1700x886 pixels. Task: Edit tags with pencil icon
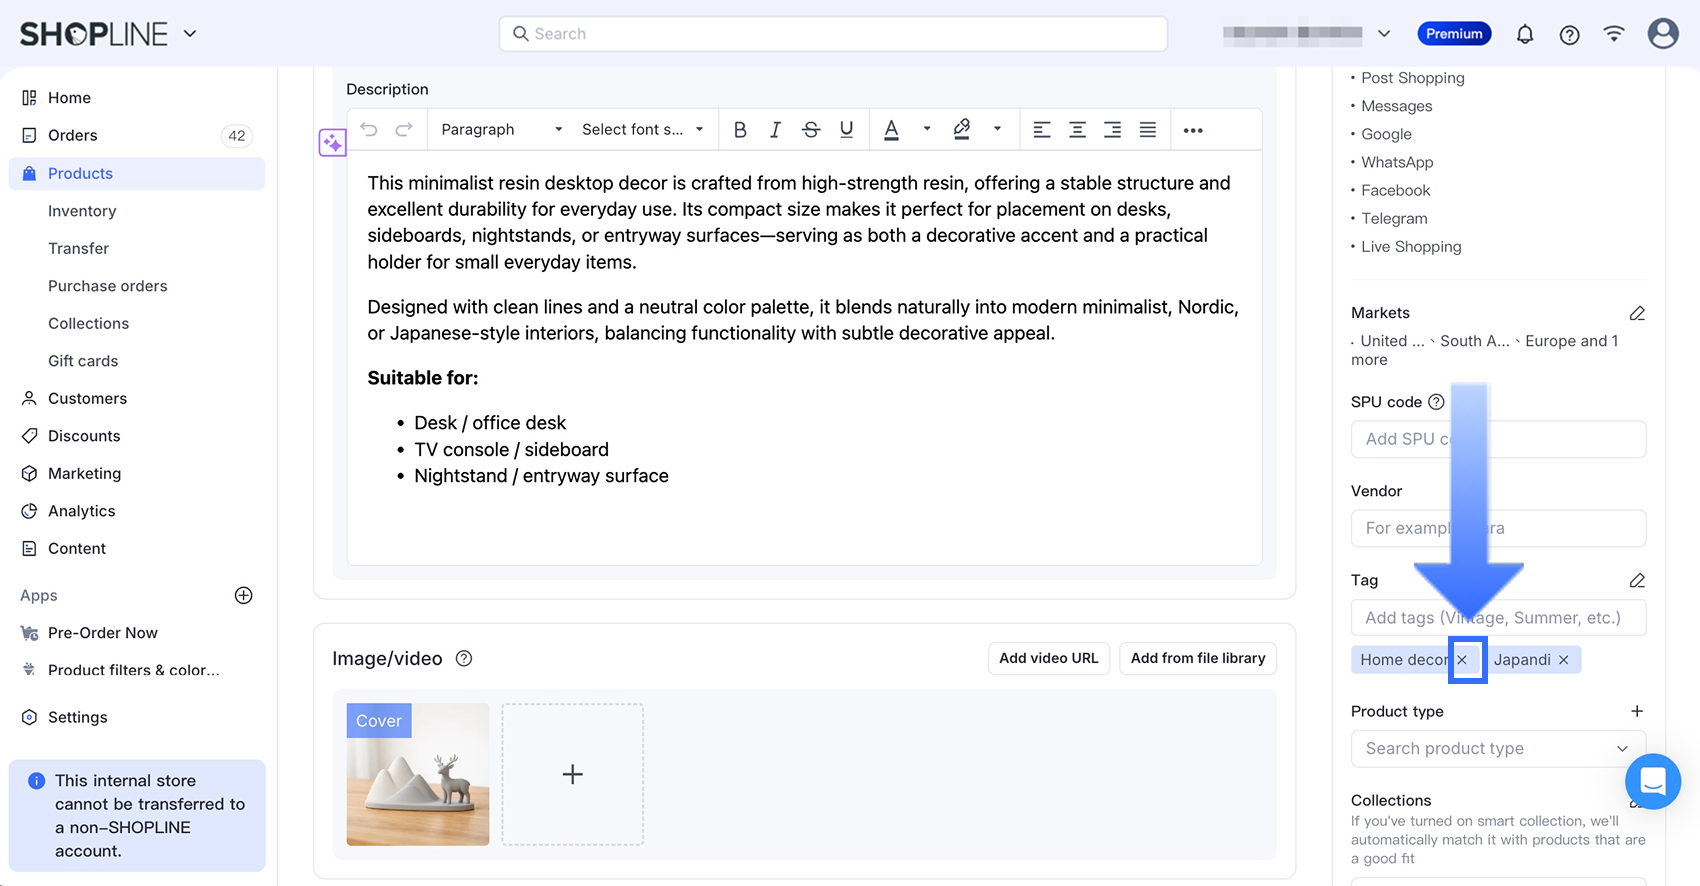click(1637, 580)
